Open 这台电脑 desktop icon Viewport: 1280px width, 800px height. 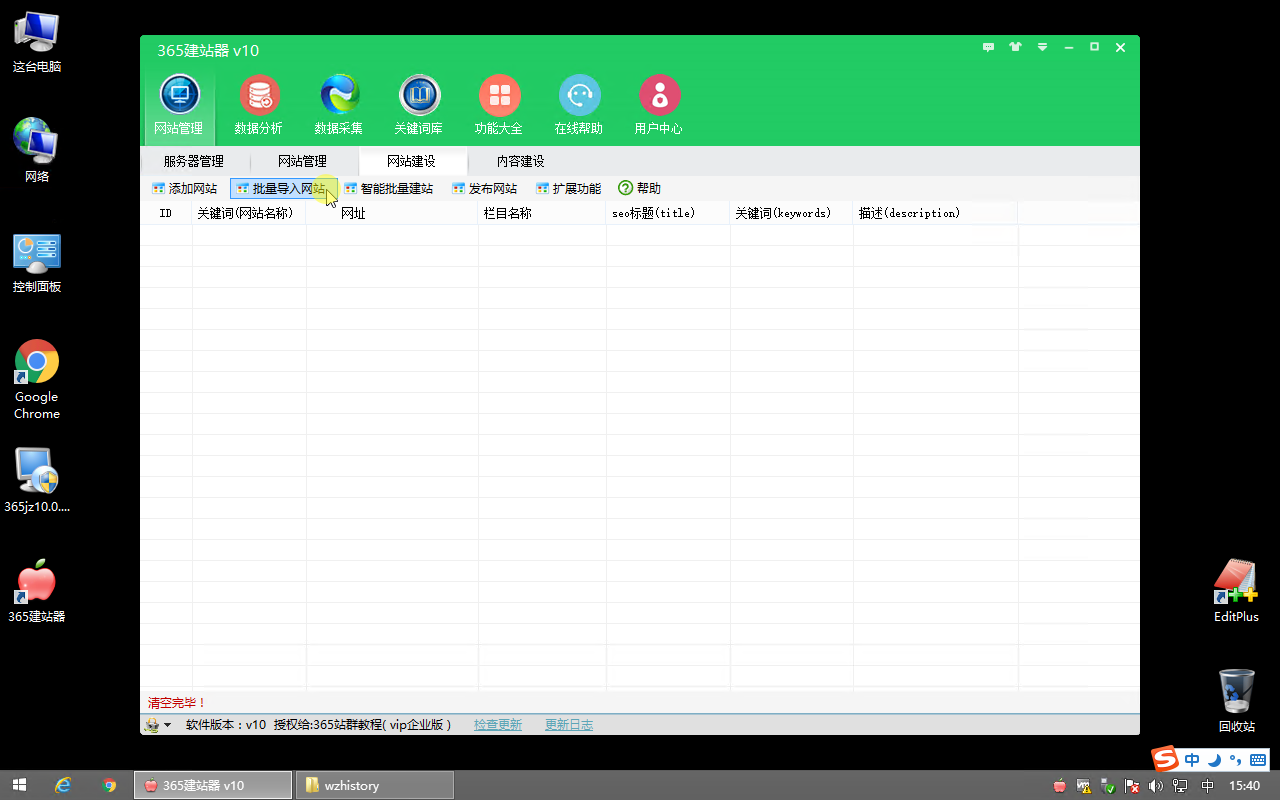click(x=37, y=43)
